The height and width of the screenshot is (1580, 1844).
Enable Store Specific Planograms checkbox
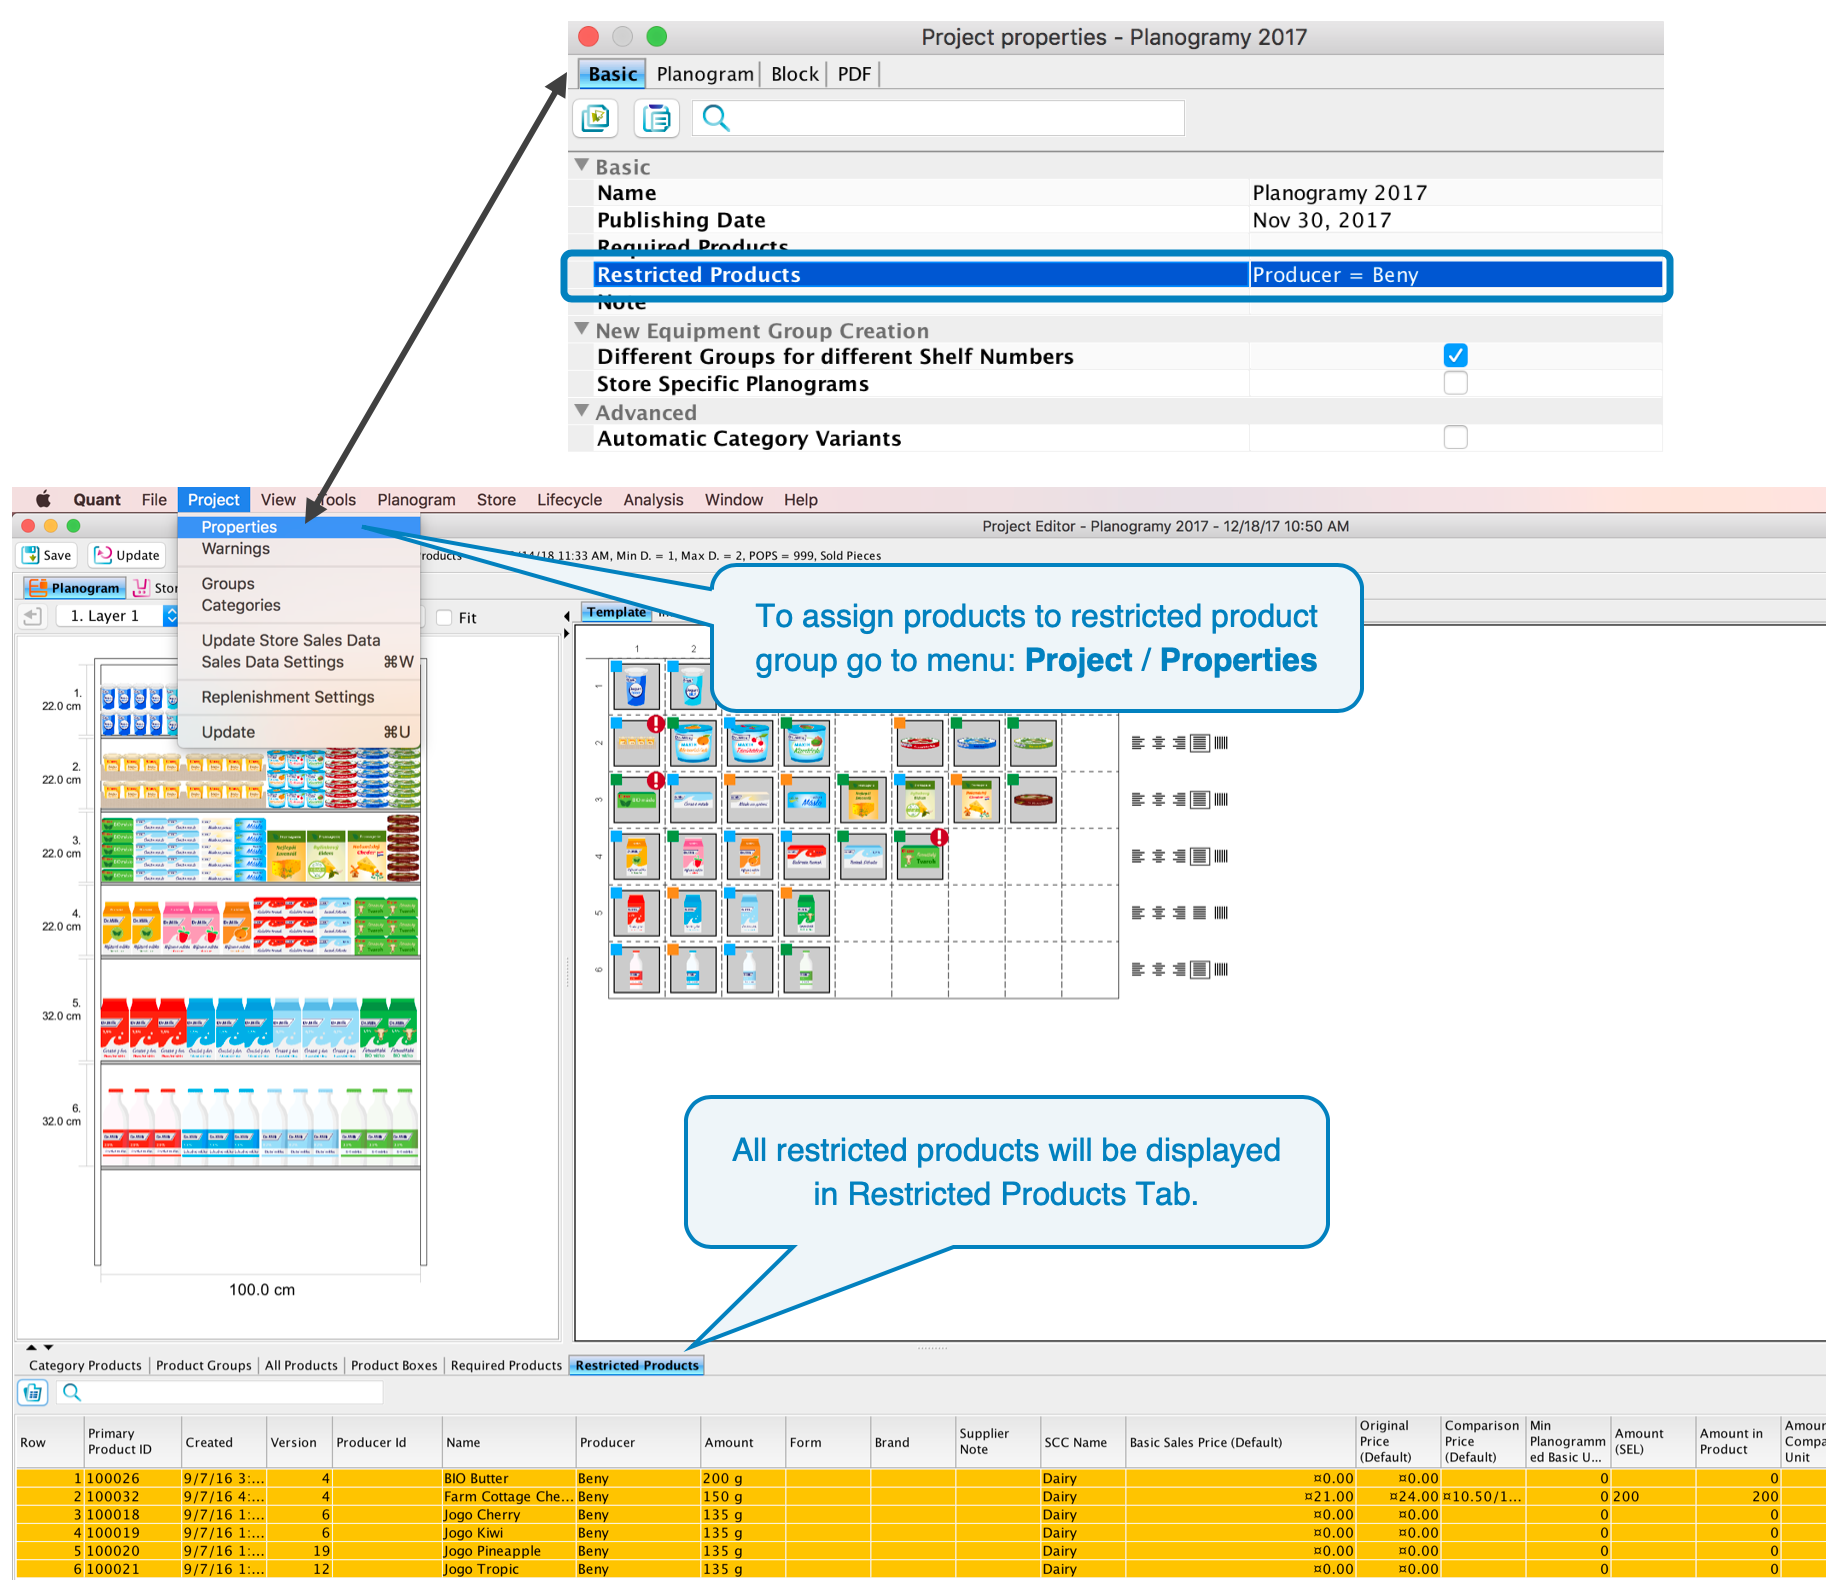[1455, 383]
